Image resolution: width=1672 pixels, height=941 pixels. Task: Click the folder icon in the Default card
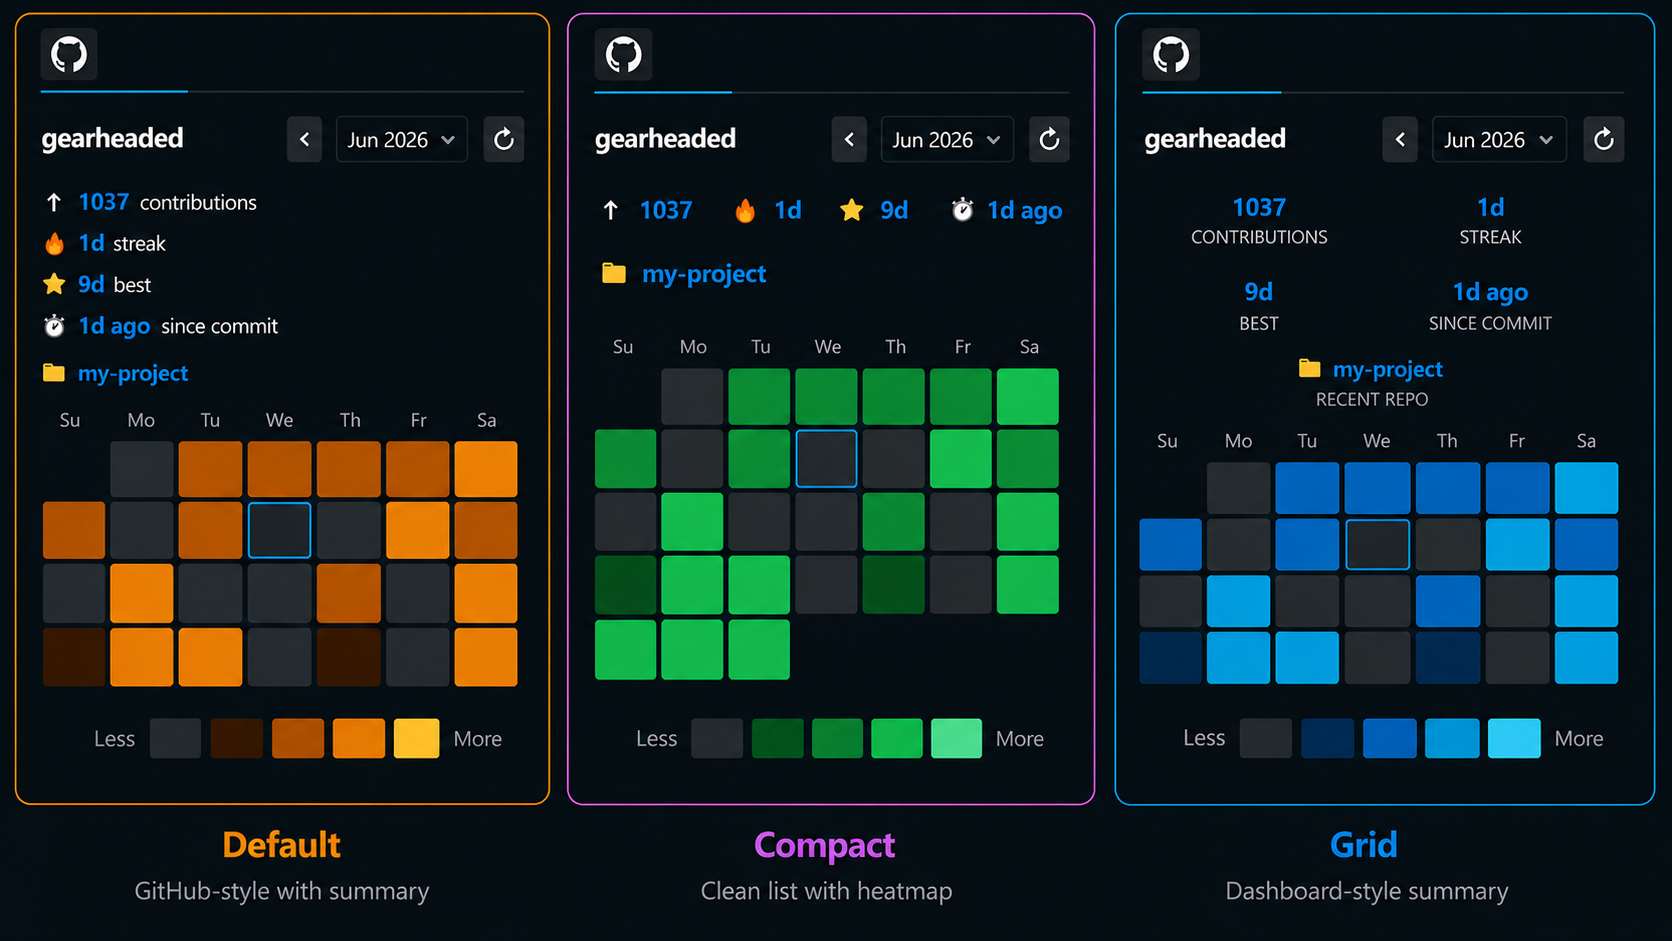(54, 373)
